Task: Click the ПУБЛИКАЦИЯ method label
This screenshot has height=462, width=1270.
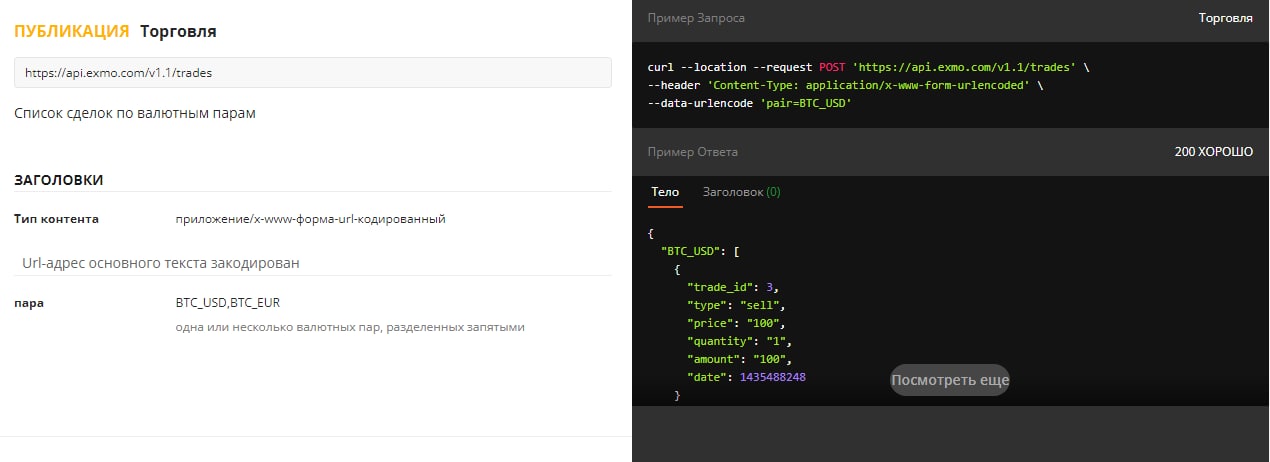Action: (x=72, y=31)
